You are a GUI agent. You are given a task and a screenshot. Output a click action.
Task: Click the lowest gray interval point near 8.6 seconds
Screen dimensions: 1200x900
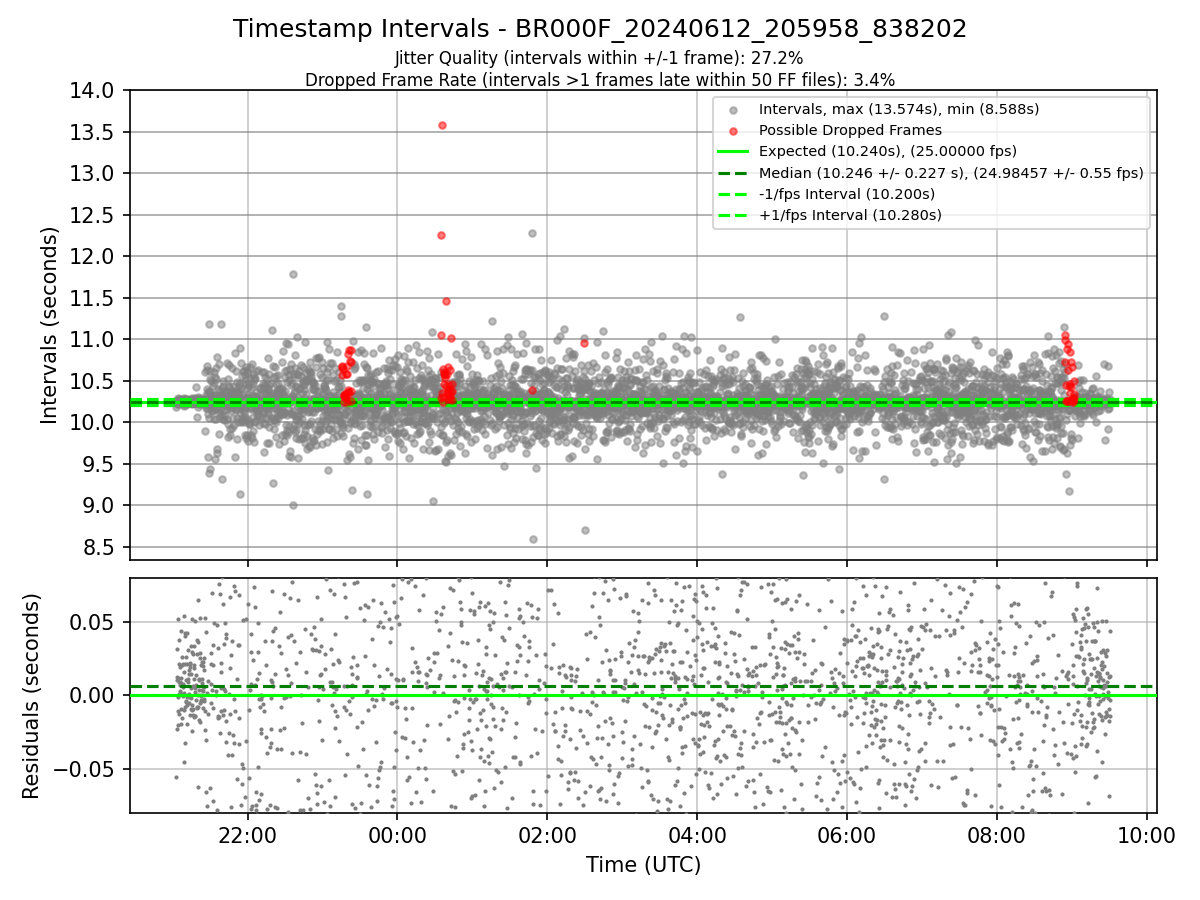point(533,539)
